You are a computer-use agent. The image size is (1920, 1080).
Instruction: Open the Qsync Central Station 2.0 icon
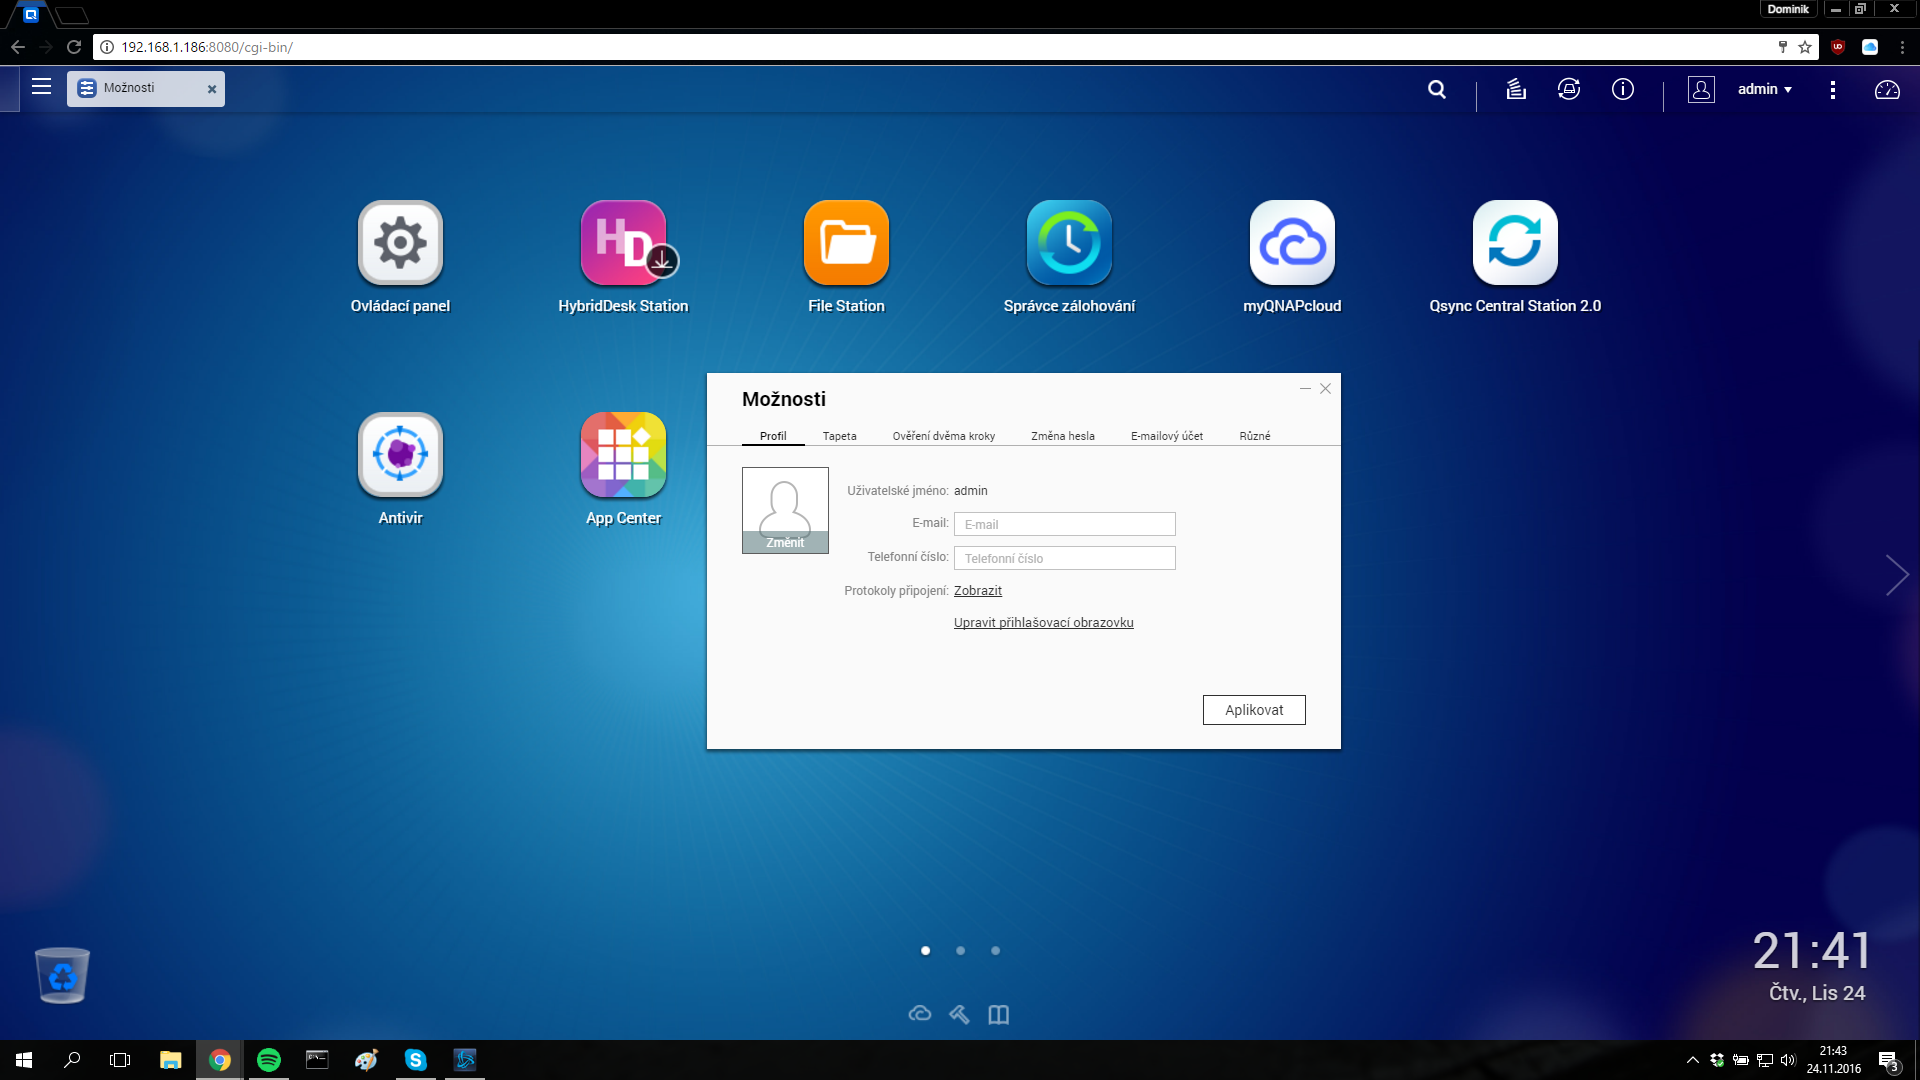[x=1514, y=243]
